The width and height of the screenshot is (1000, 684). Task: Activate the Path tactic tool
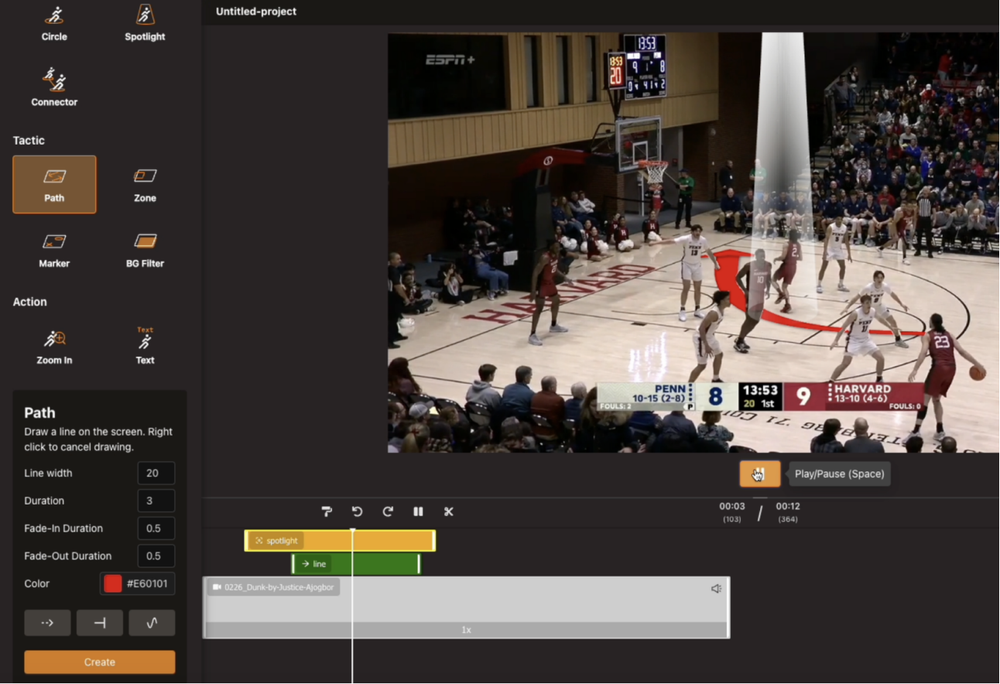point(54,184)
